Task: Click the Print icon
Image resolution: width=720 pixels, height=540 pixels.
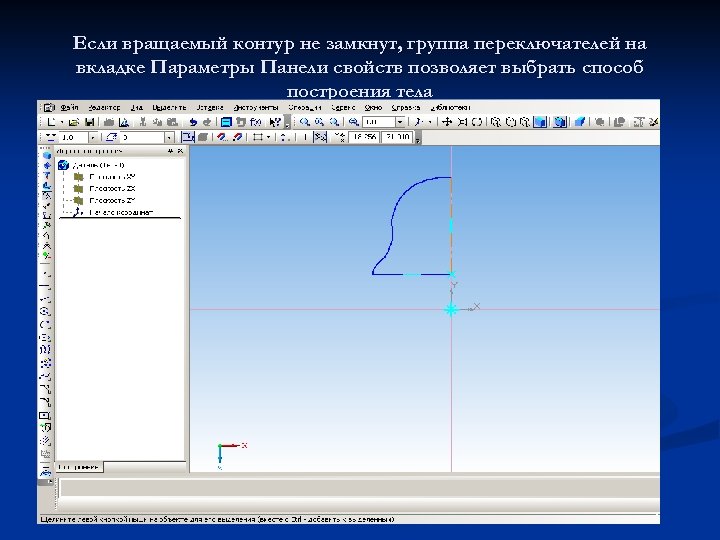Action: tap(109, 122)
